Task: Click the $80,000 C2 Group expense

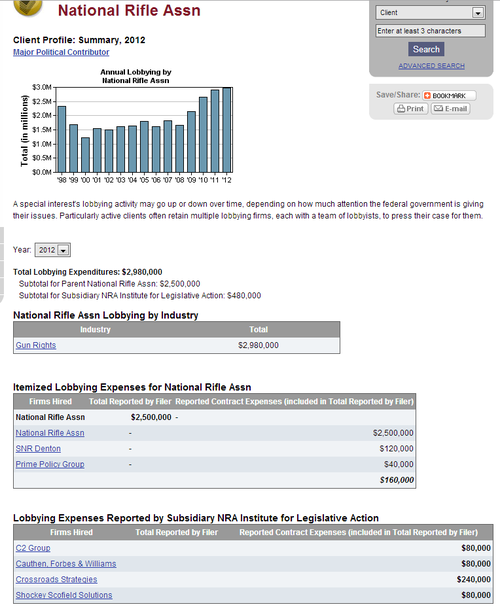Action: (x=476, y=548)
